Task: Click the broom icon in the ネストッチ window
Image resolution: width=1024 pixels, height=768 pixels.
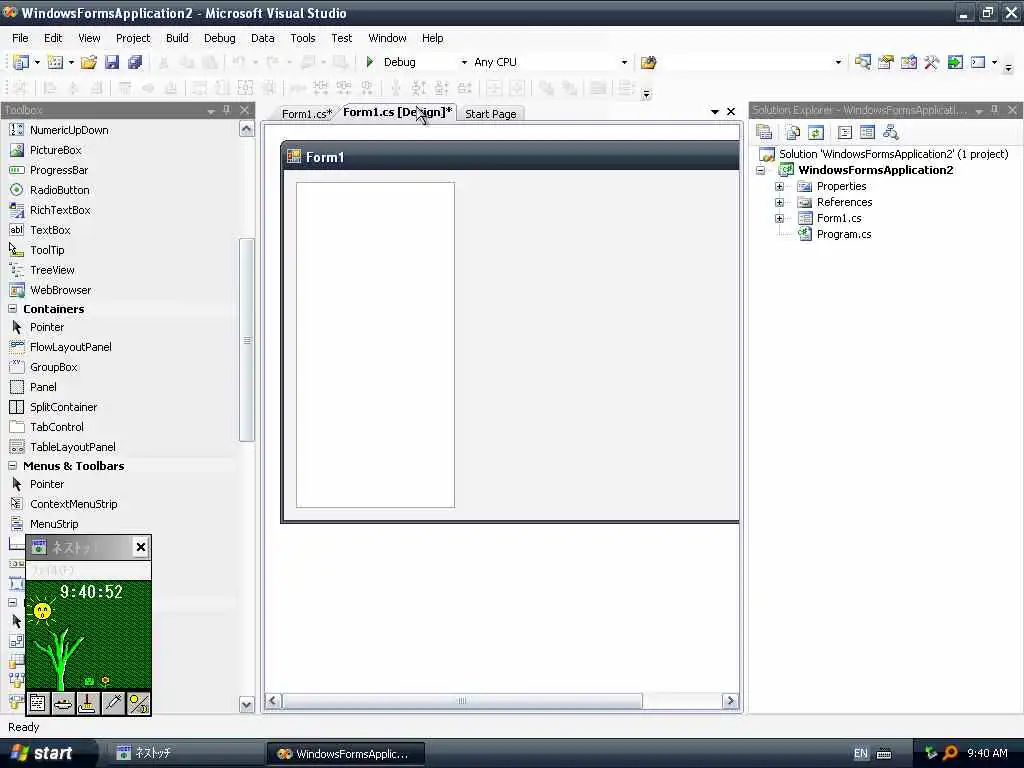Action: (88, 703)
